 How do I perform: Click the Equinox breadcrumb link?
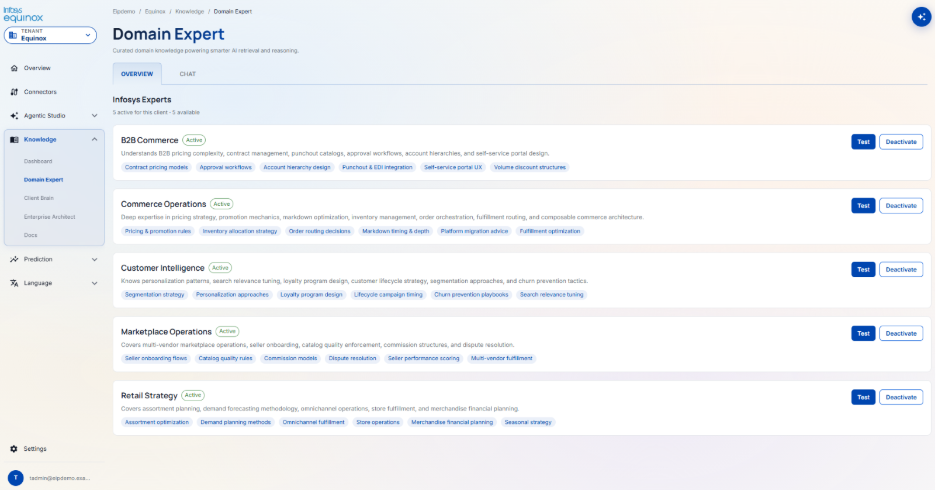[x=155, y=11]
